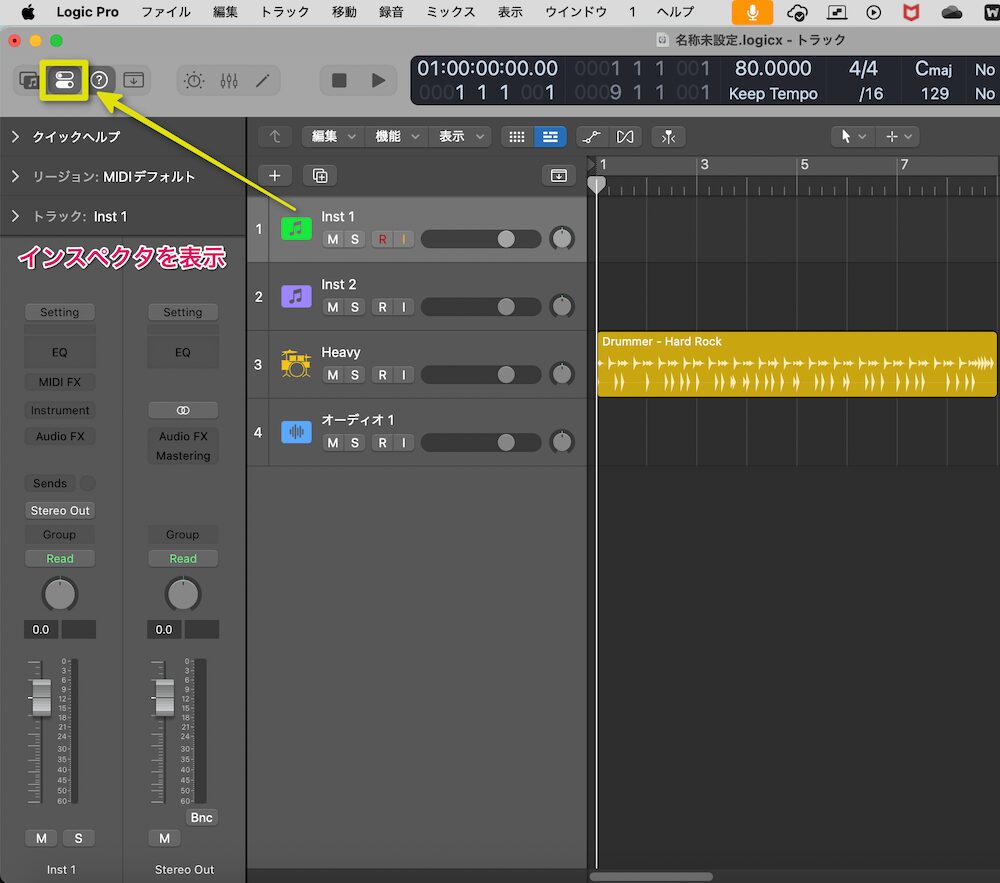Click MIDI FX slot
The height and width of the screenshot is (883, 1000).
(60, 382)
